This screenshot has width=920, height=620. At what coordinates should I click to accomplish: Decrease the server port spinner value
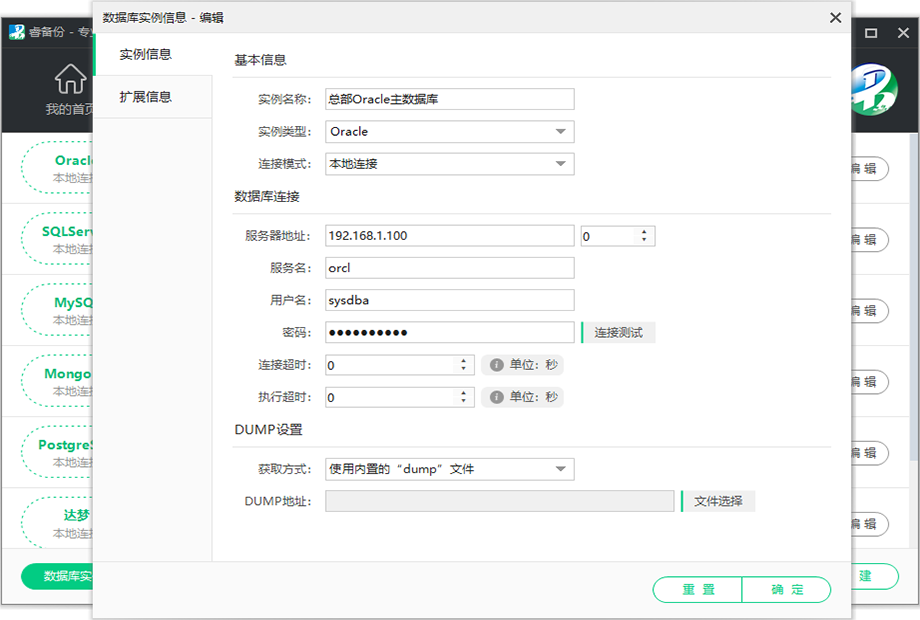click(x=644, y=240)
